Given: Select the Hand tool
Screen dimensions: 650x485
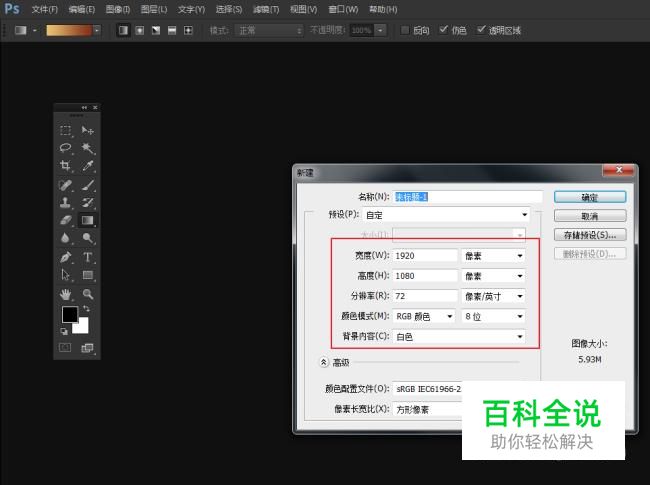Looking at the screenshot, I should click(x=66, y=294).
